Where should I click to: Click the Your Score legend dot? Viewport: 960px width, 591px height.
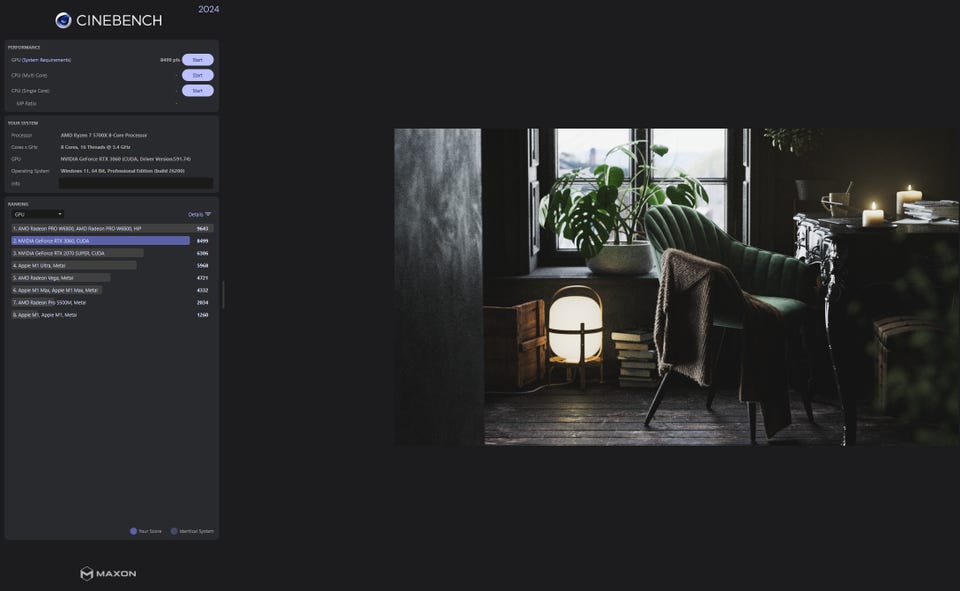(x=133, y=531)
